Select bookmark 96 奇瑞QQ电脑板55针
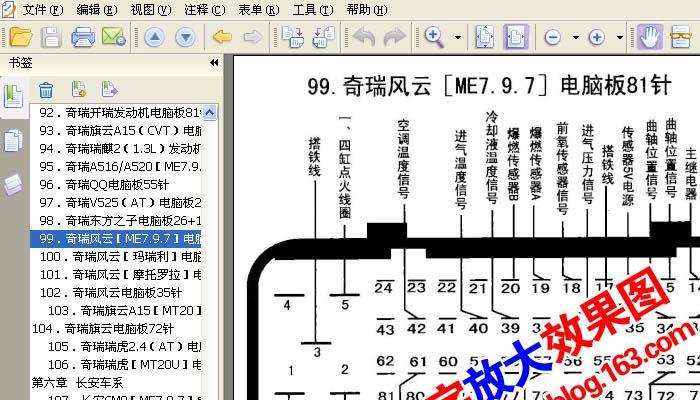 (104, 184)
